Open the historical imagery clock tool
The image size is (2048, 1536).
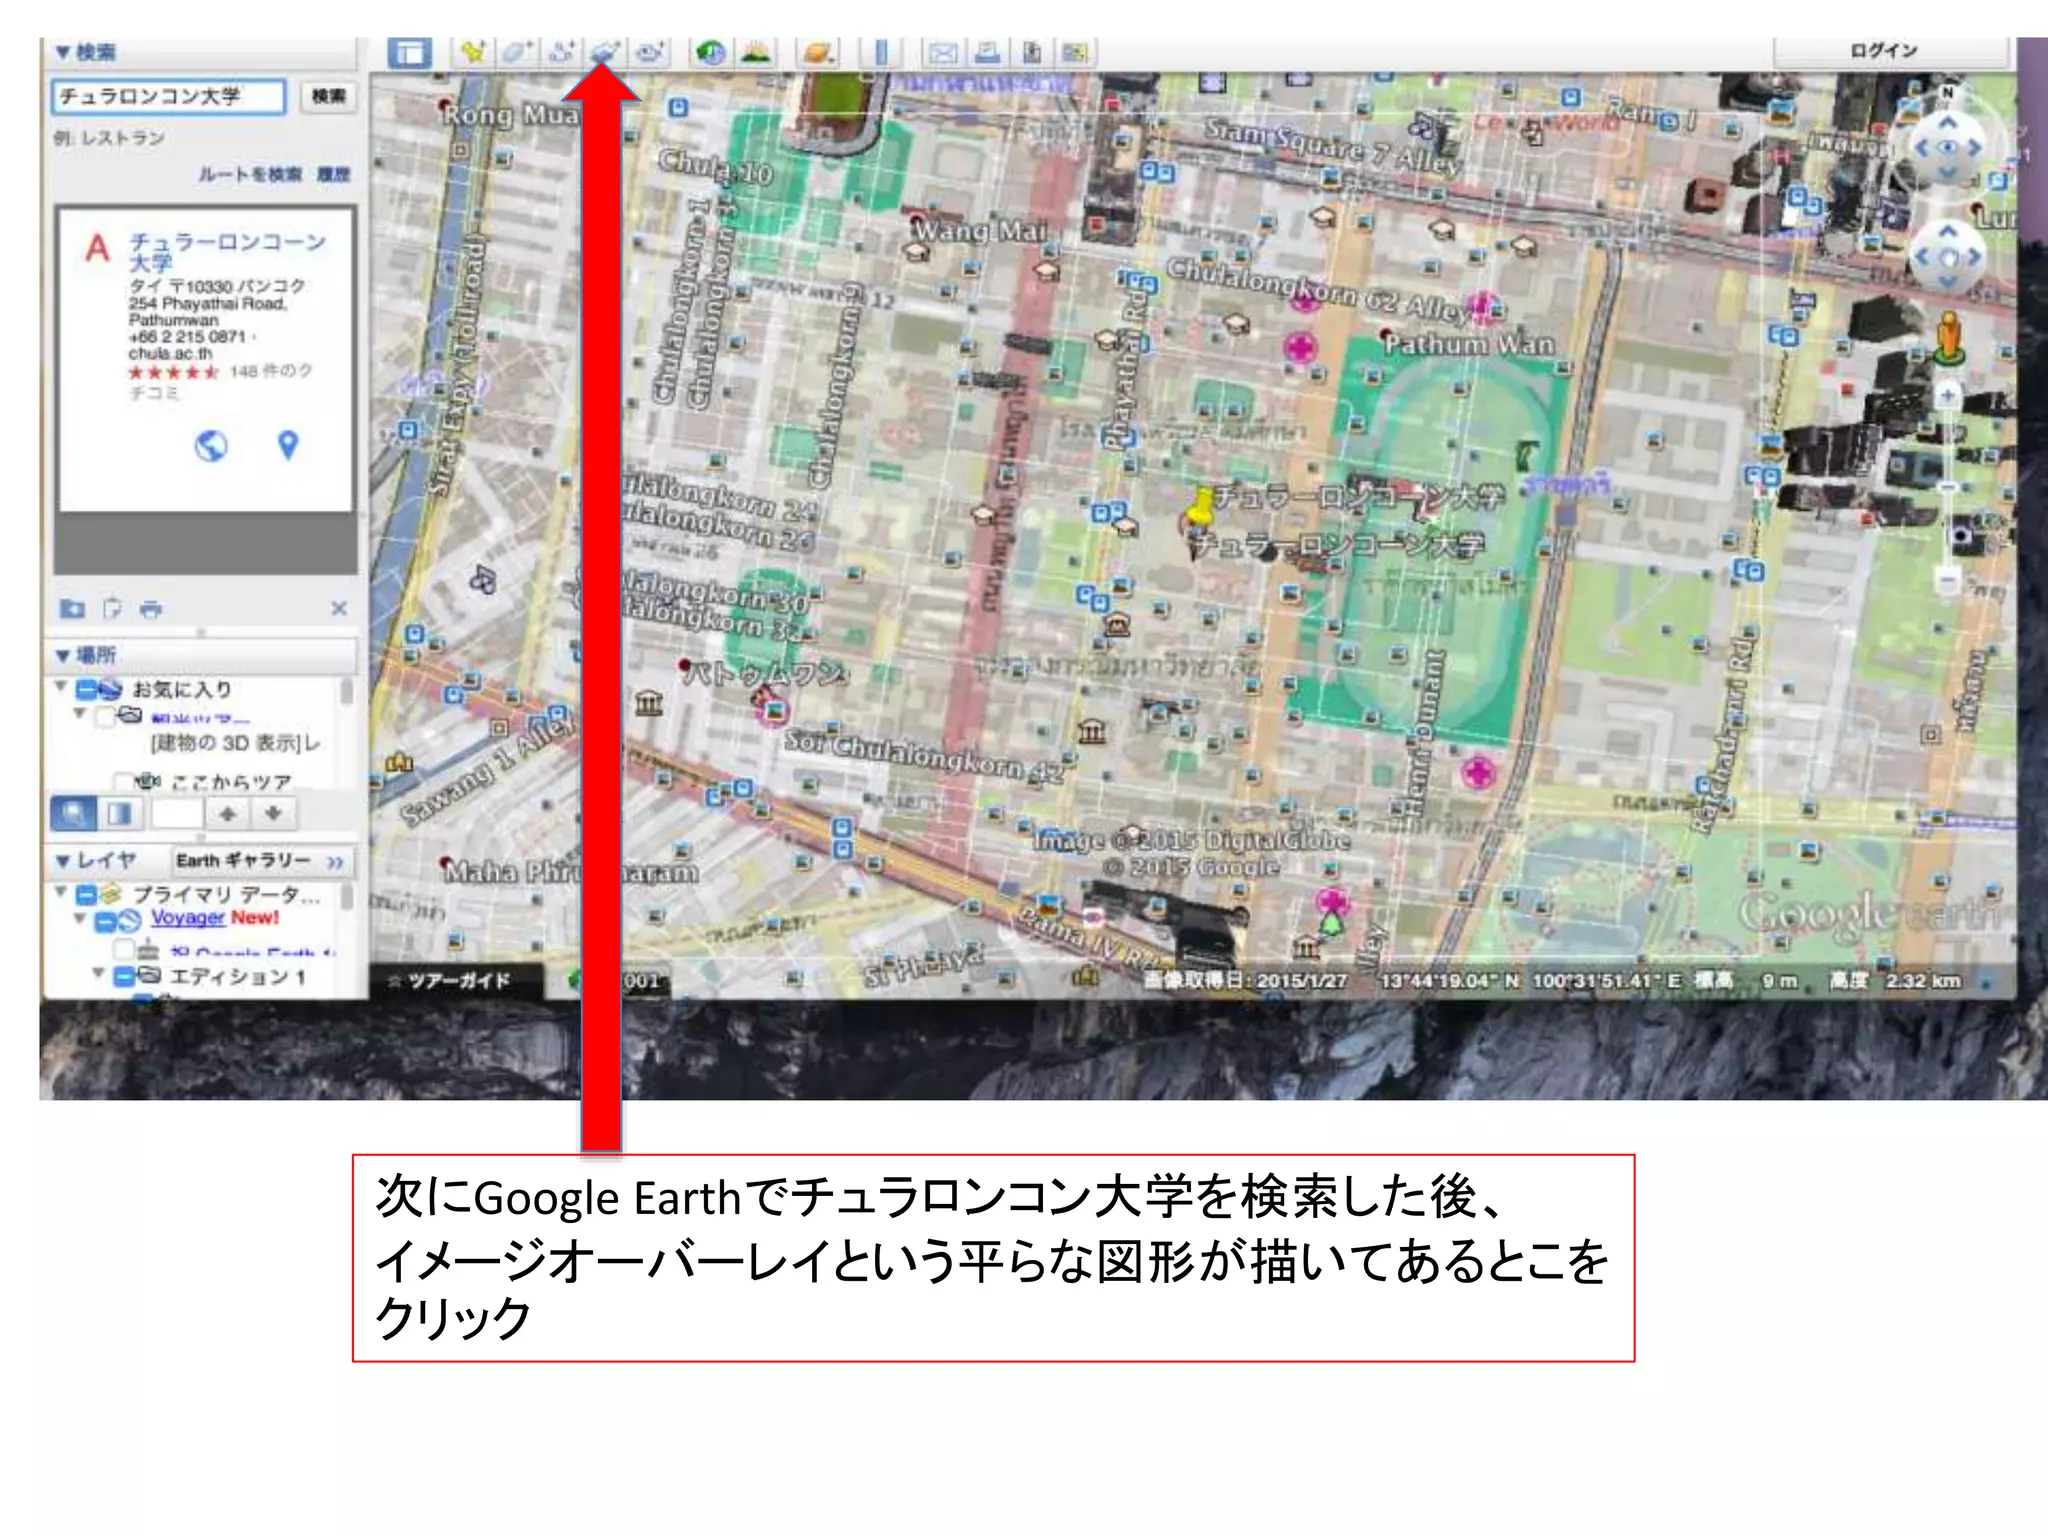(x=711, y=52)
